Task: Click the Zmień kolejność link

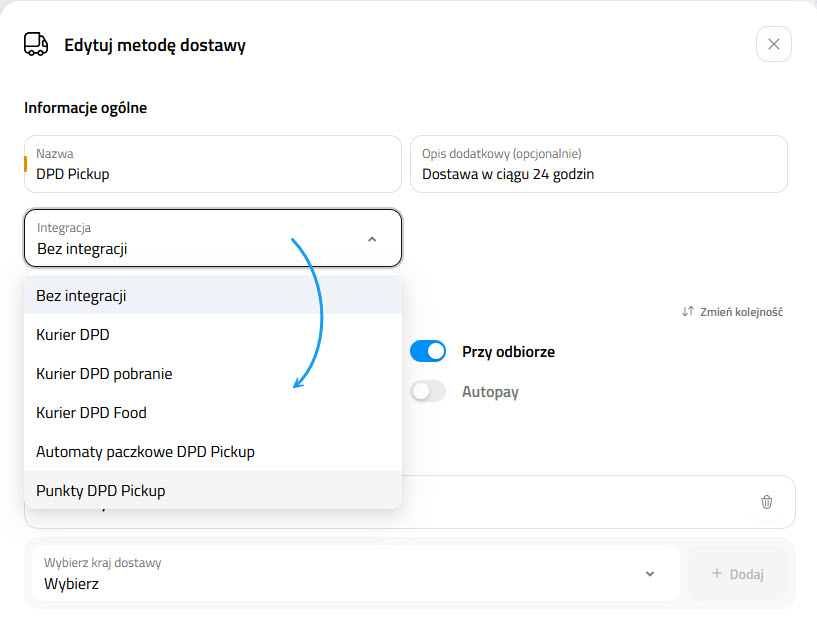Action: pyautogui.click(x=740, y=312)
